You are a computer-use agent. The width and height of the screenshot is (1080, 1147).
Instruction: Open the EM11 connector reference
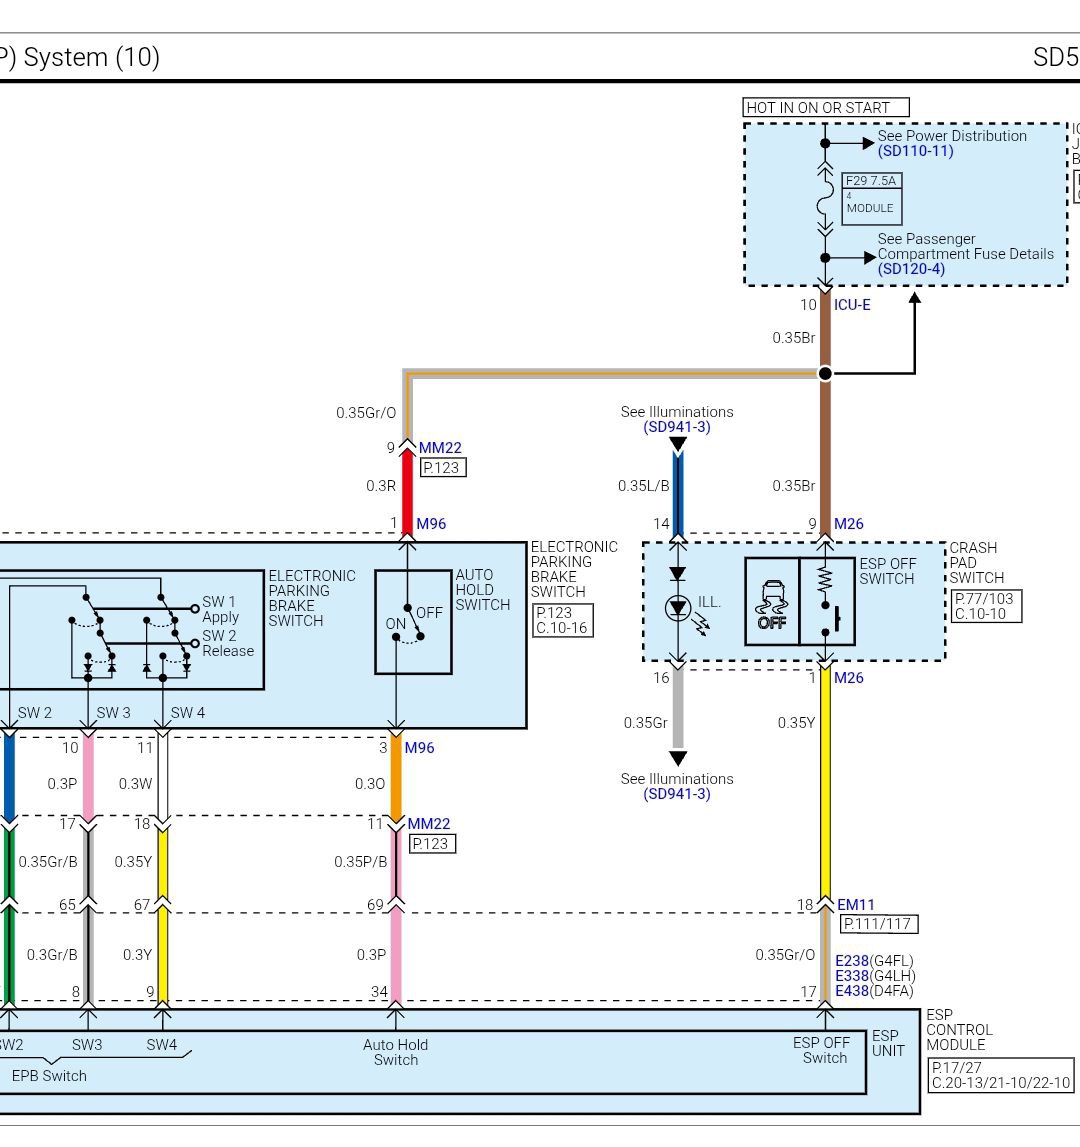pos(856,905)
